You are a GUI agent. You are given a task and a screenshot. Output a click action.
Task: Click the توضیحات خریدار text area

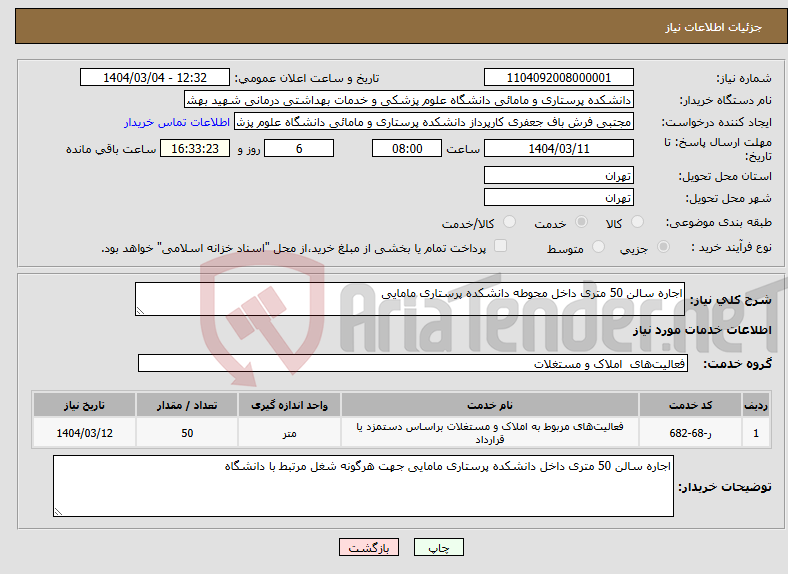pos(363,486)
